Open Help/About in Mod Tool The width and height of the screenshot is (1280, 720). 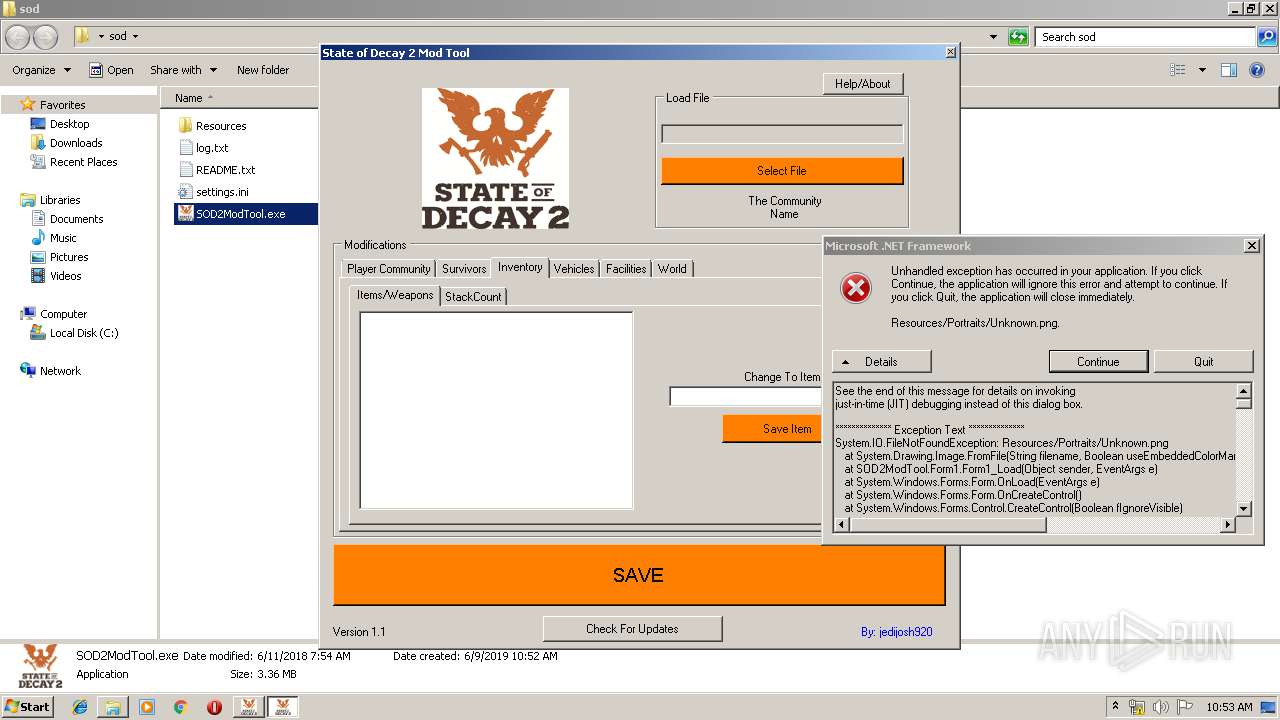pos(863,84)
